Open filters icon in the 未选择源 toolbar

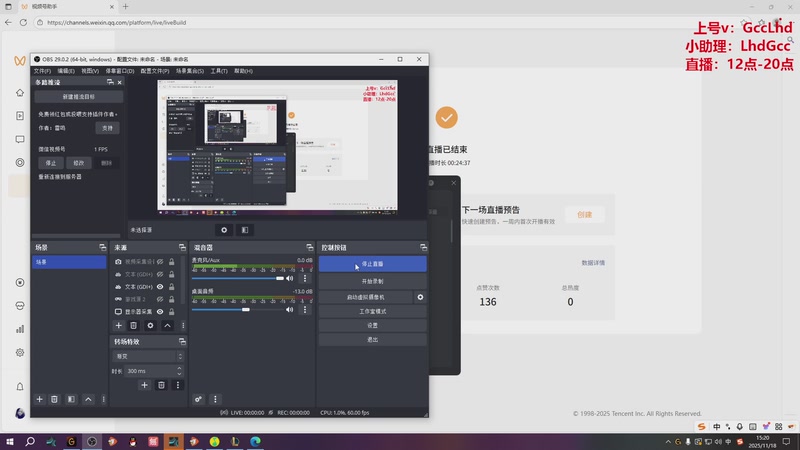tap(245, 230)
